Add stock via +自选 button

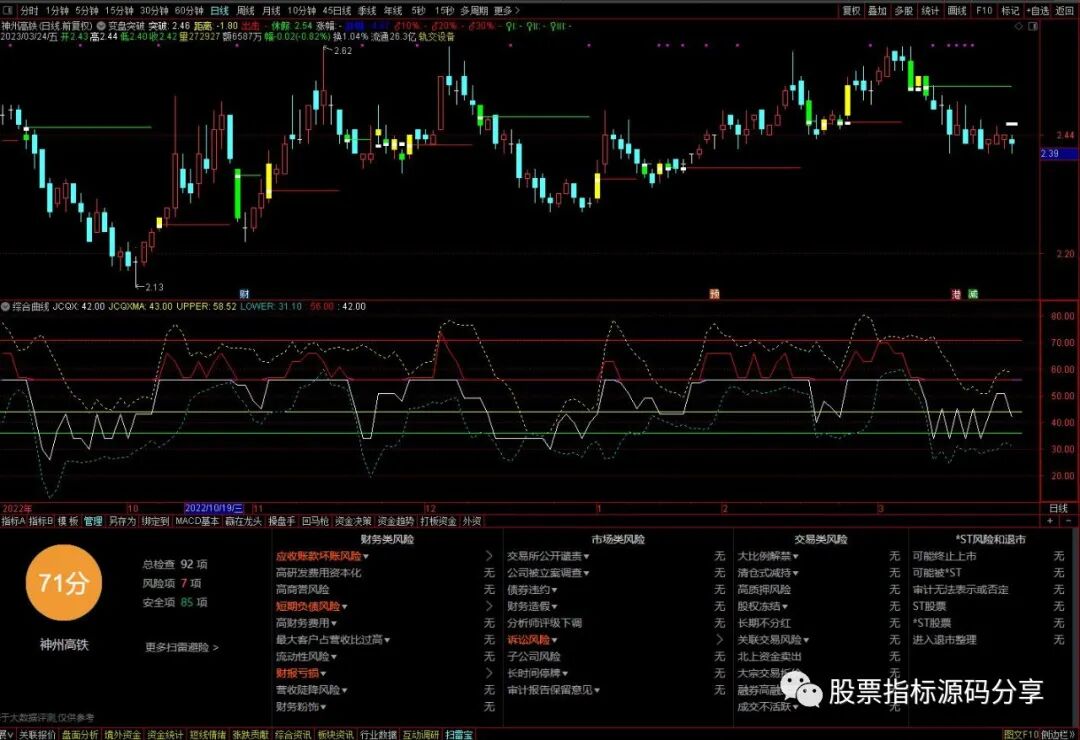[x=1037, y=10]
